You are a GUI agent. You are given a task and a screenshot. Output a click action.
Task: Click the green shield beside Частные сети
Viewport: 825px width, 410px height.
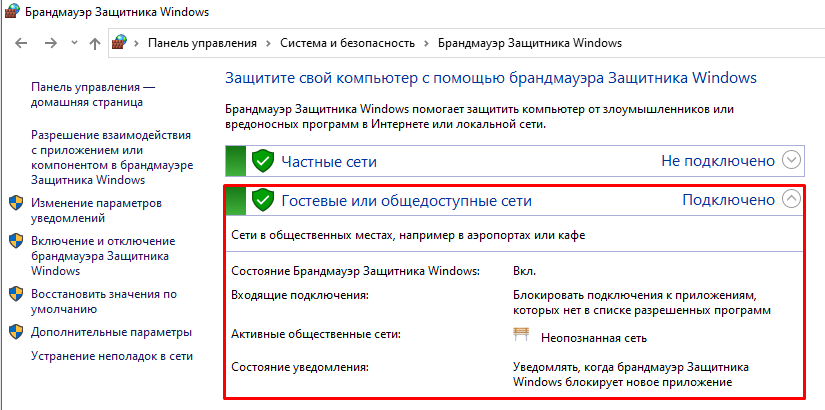[262, 160]
